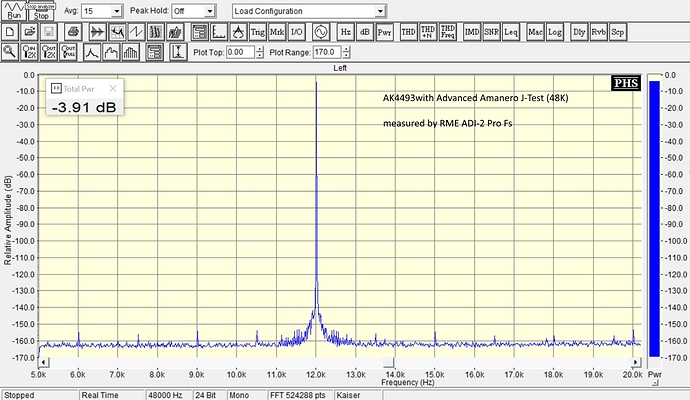690x400 pixels.
Task: Stop the analyzer with the Stop button
Action: (41, 11)
